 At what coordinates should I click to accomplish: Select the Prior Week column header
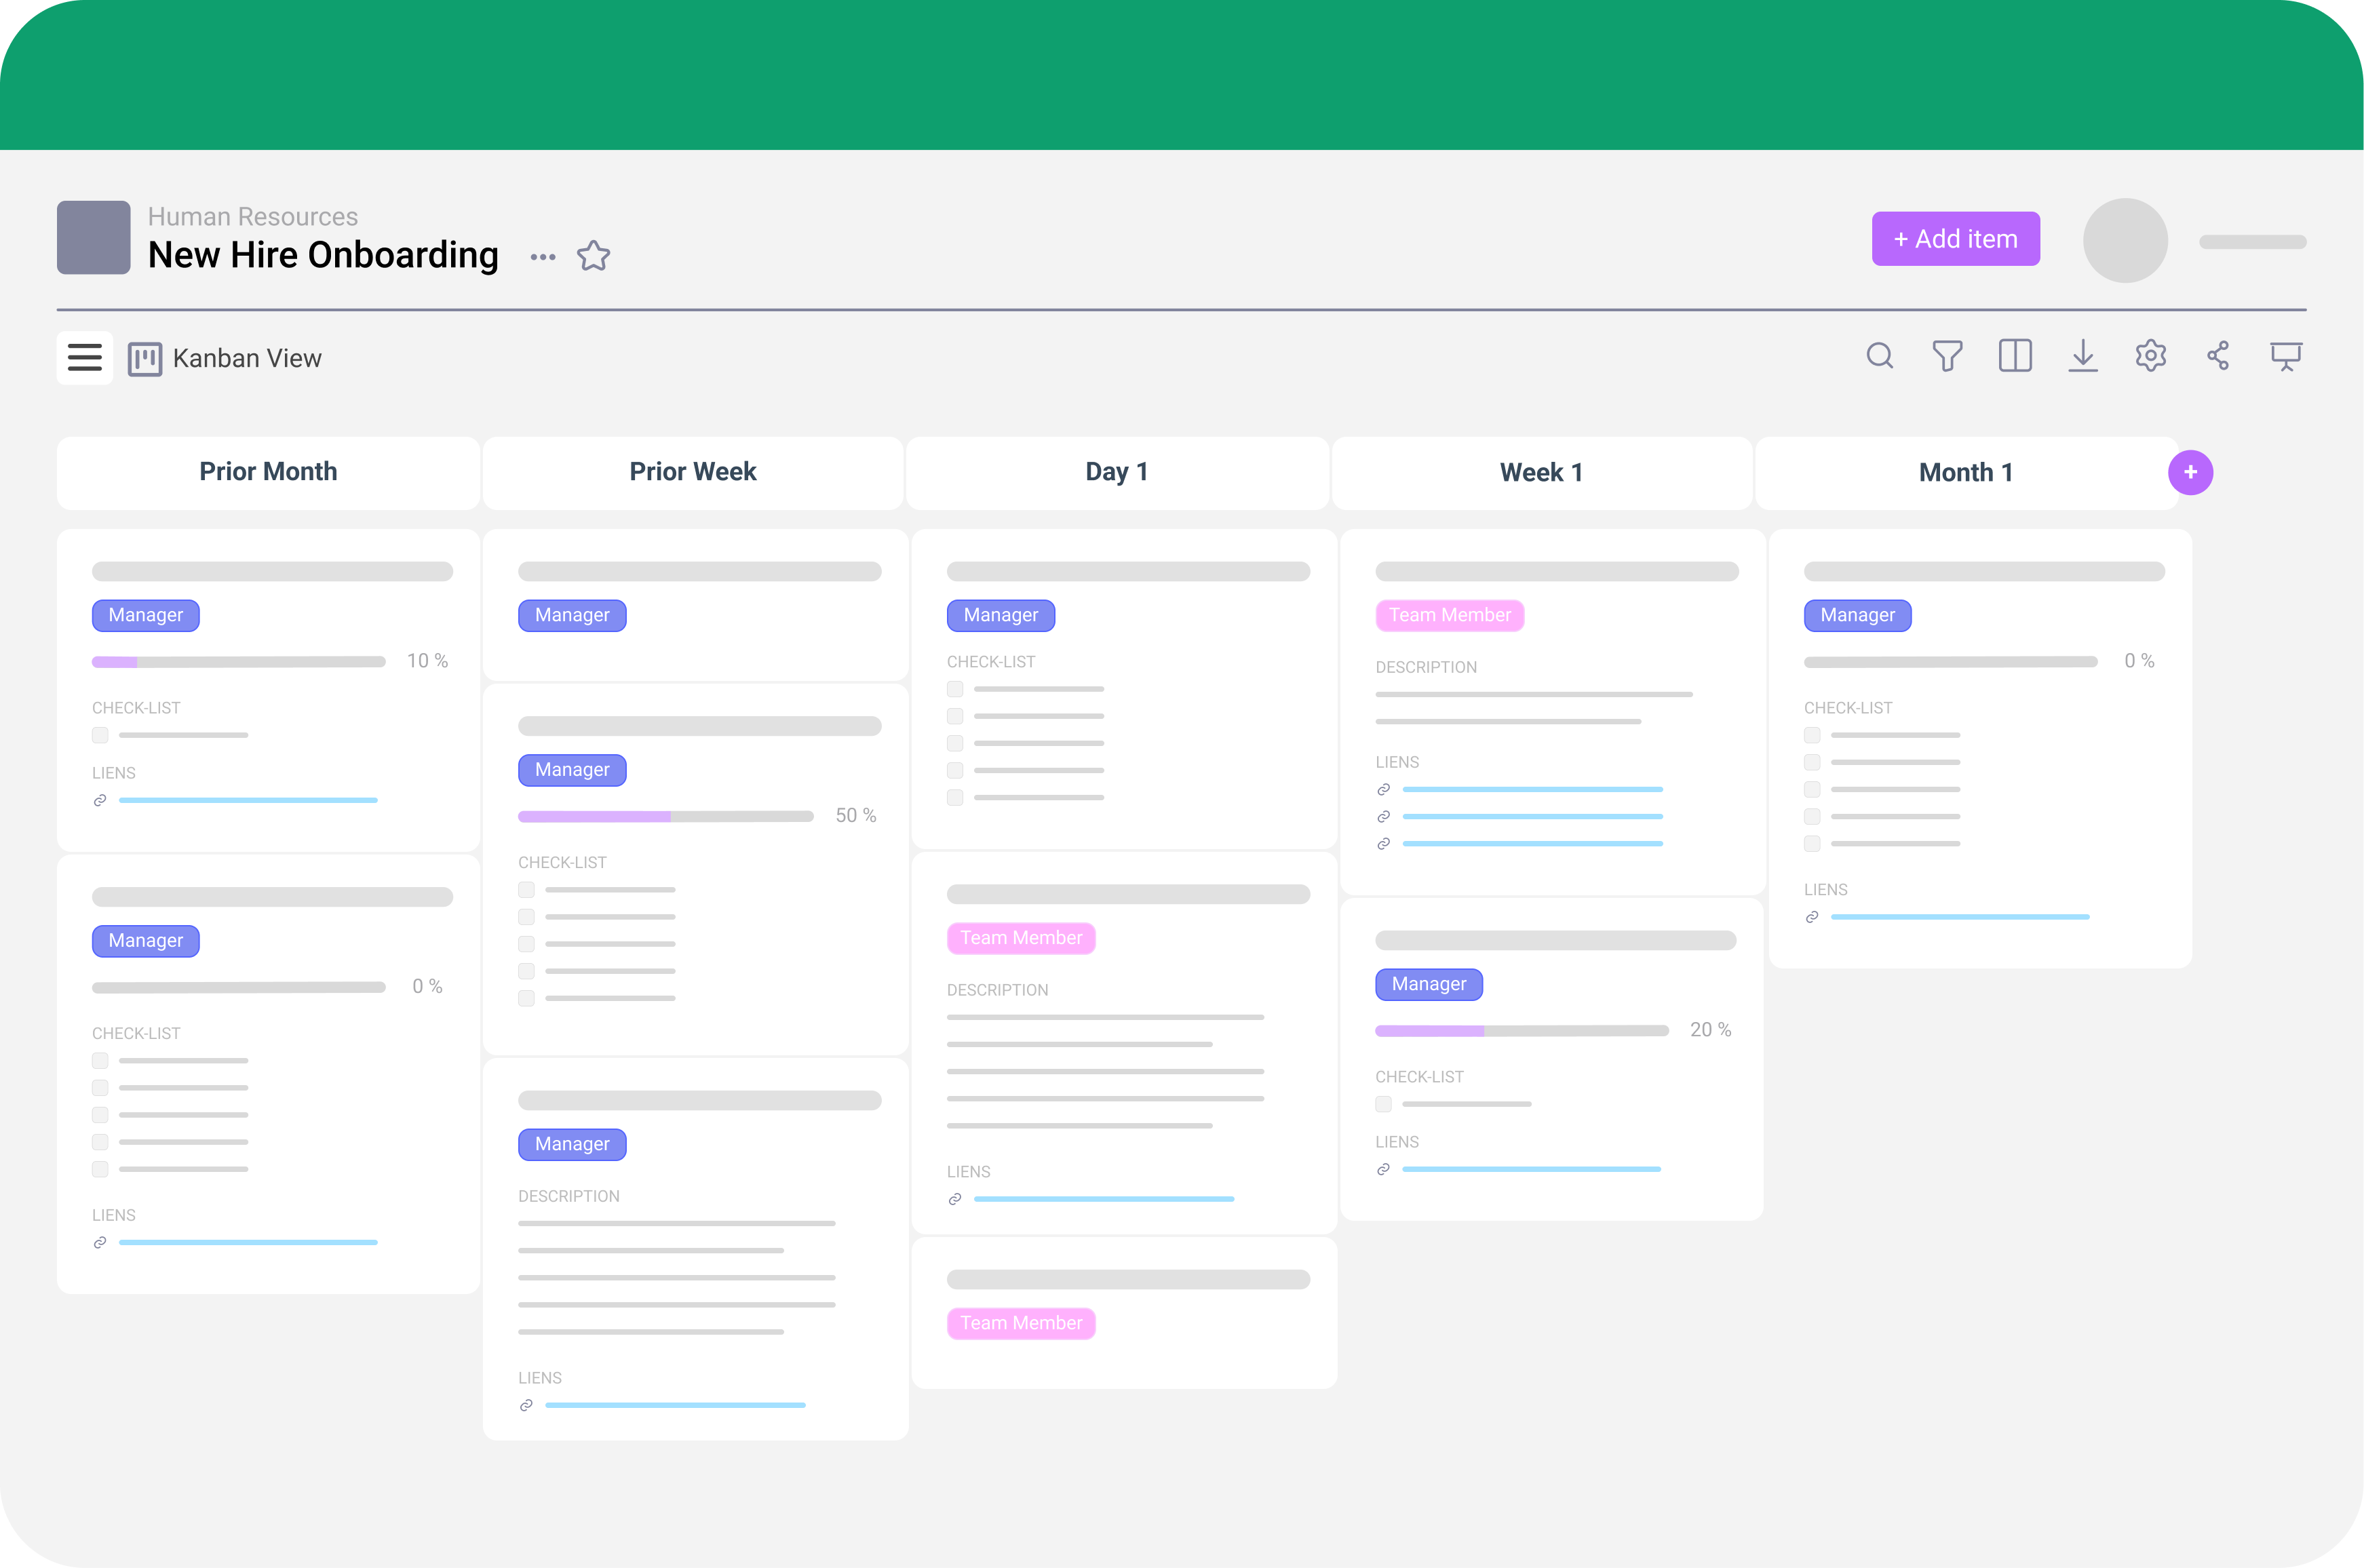coord(692,472)
